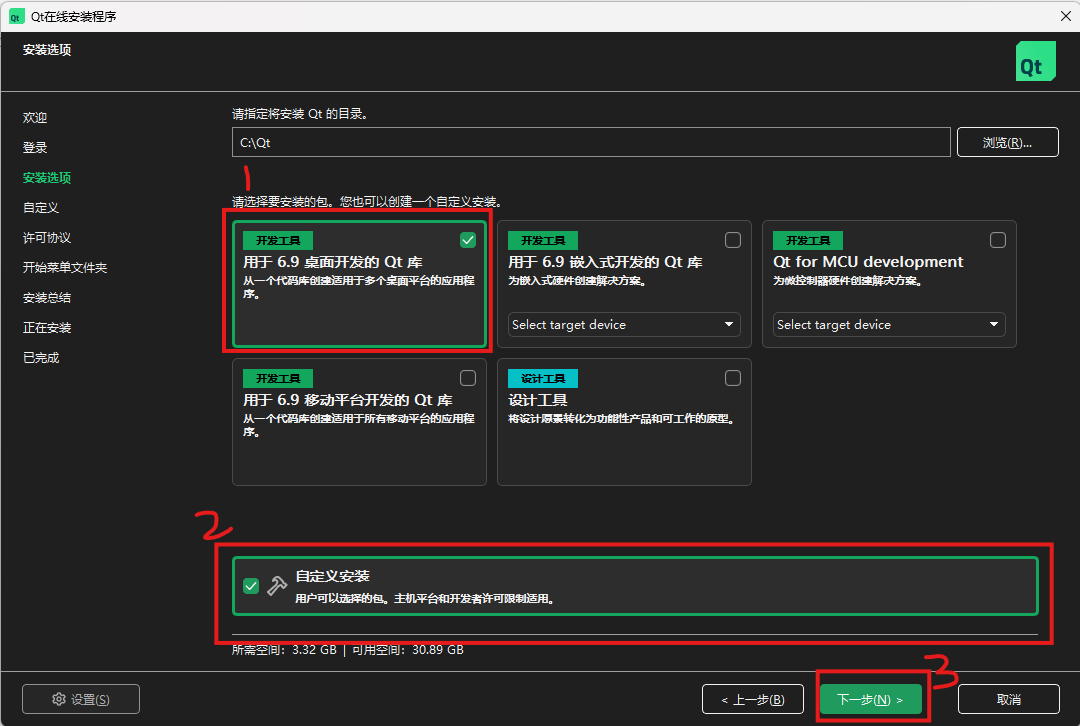This screenshot has width=1080, height=726.
Task: Click the 用于 6.9 嵌入式开发的 Qt 库 title
Action: tap(605, 262)
